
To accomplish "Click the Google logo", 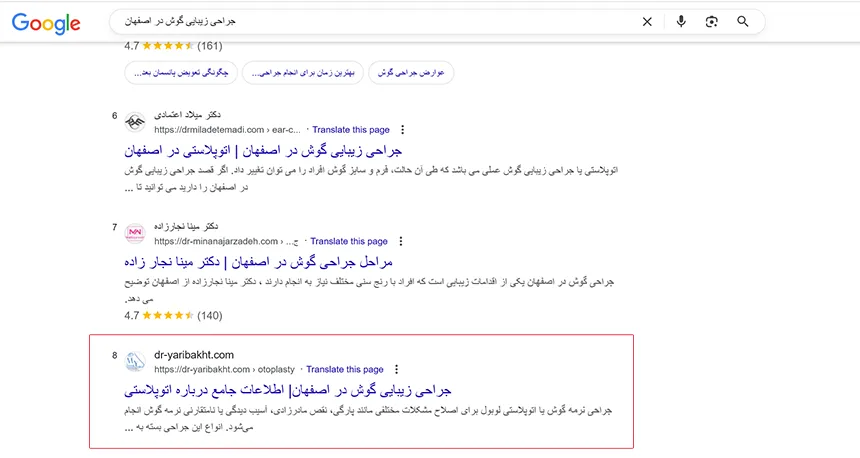I will [46, 22].
